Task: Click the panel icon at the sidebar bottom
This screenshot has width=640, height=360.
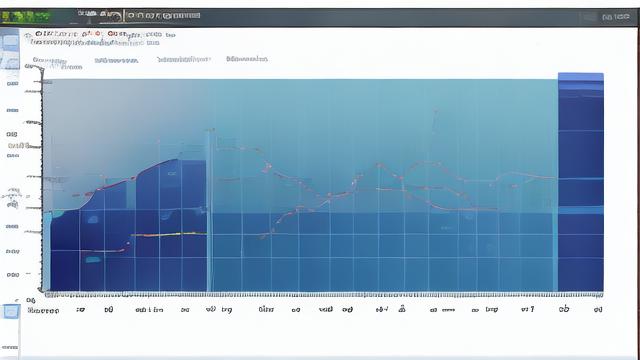Action: coord(10,312)
